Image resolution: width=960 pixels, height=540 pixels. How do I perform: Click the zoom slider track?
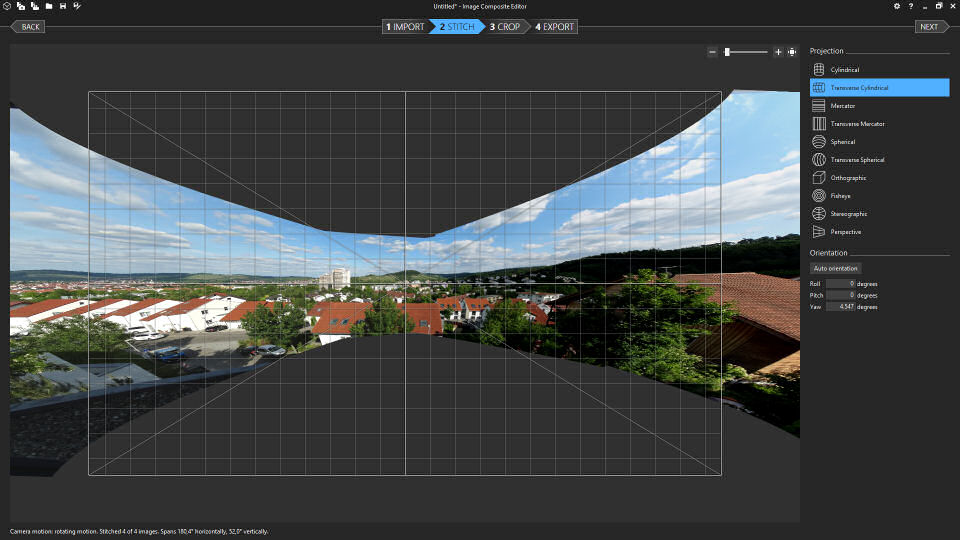pyautogui.click(x=750, y=52)
